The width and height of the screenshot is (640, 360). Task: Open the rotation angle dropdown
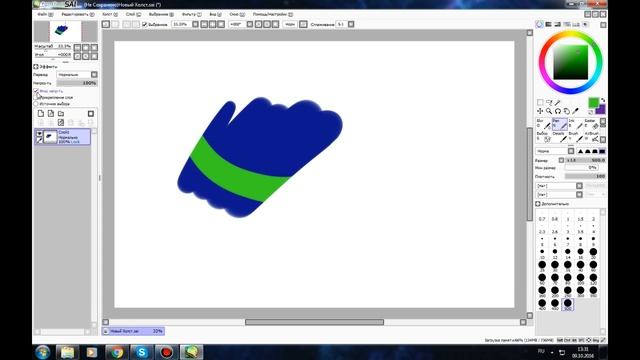point(250,24)
